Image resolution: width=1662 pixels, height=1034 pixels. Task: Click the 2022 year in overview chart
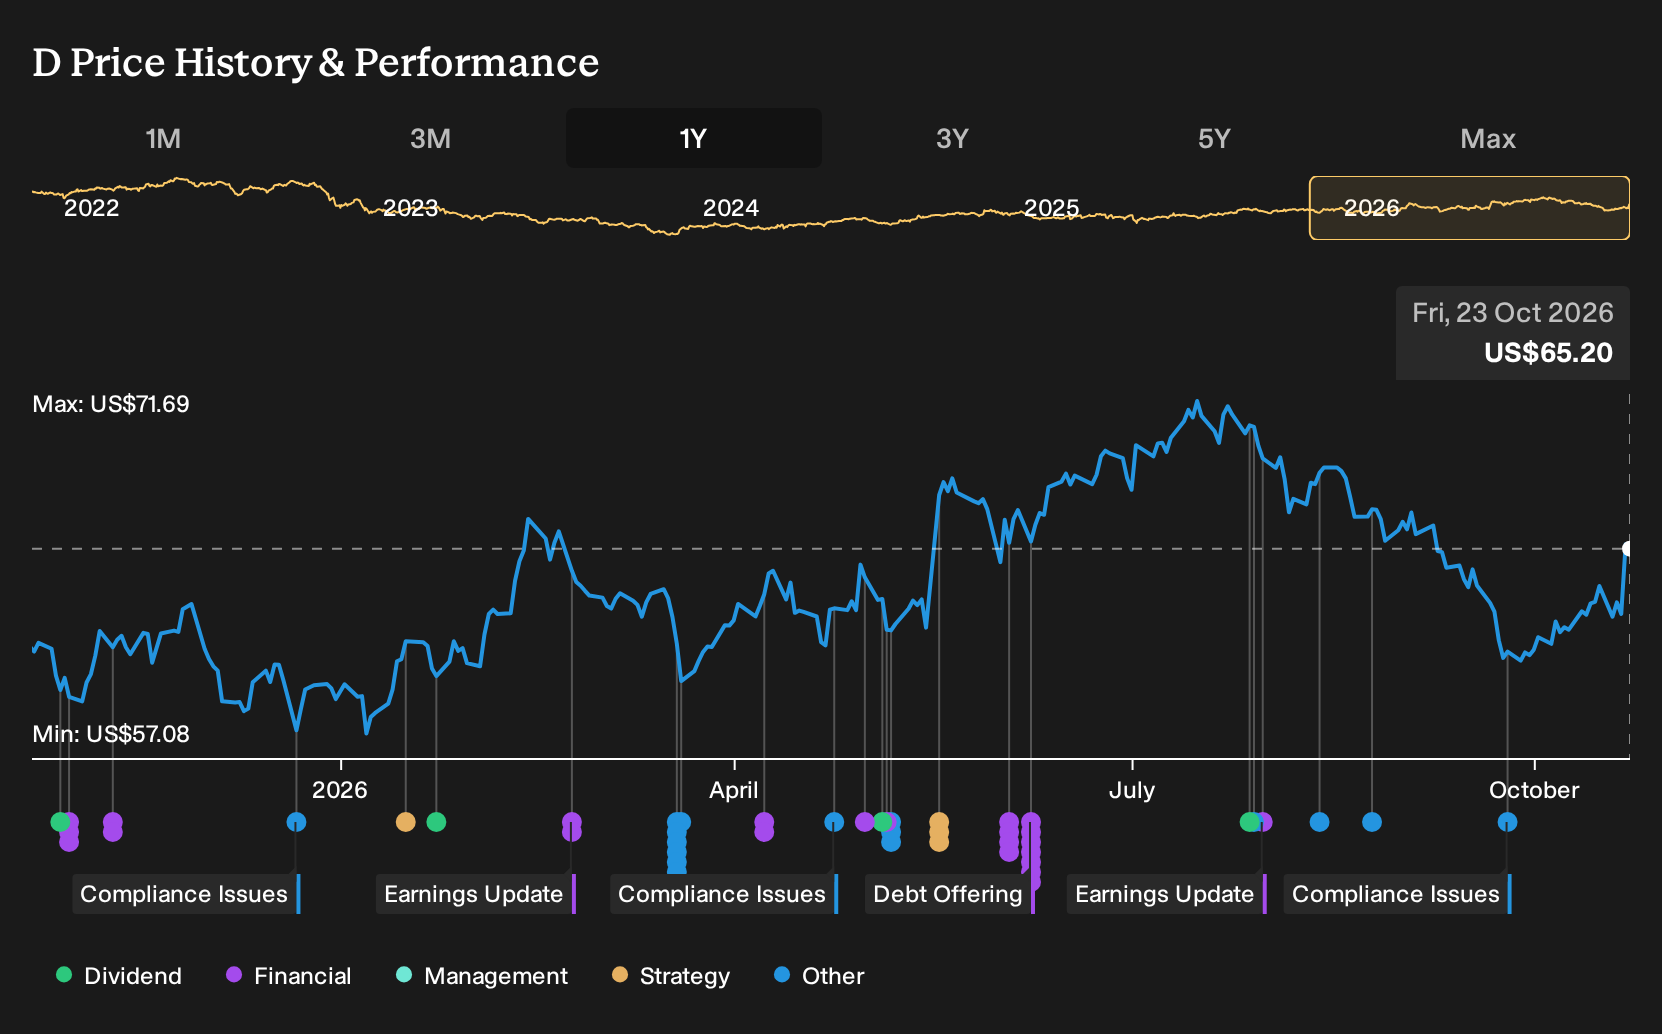(91, 208)
